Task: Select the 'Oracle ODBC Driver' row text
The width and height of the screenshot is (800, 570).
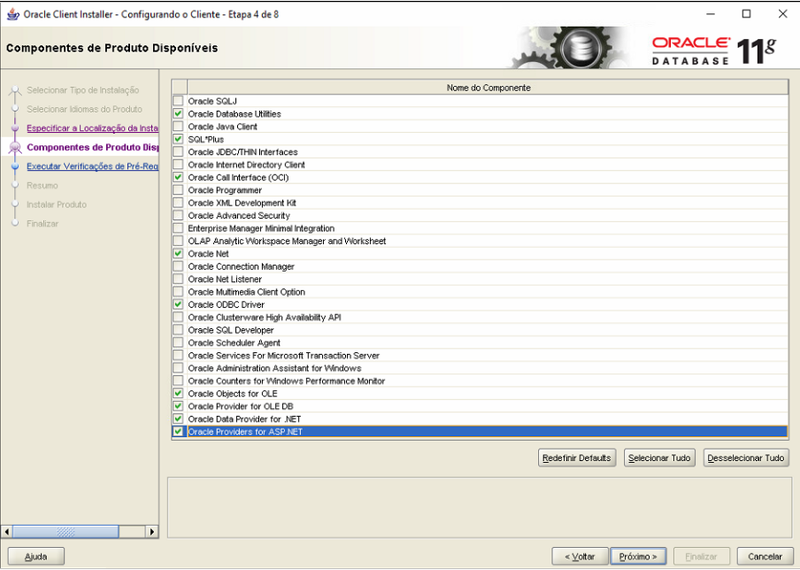Action: coord(226,305)
